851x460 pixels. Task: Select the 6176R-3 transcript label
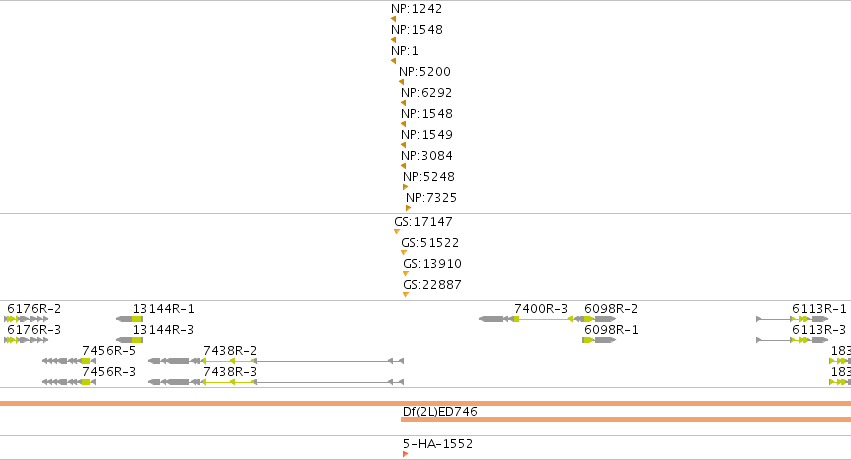click(x=34, y=330)
